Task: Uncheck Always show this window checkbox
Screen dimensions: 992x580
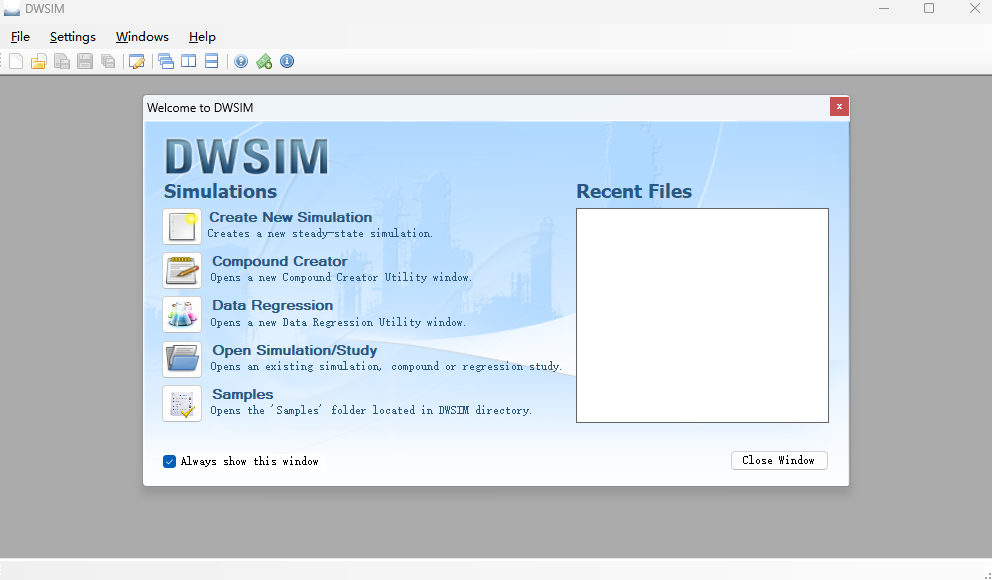Action: pos(170,461)
